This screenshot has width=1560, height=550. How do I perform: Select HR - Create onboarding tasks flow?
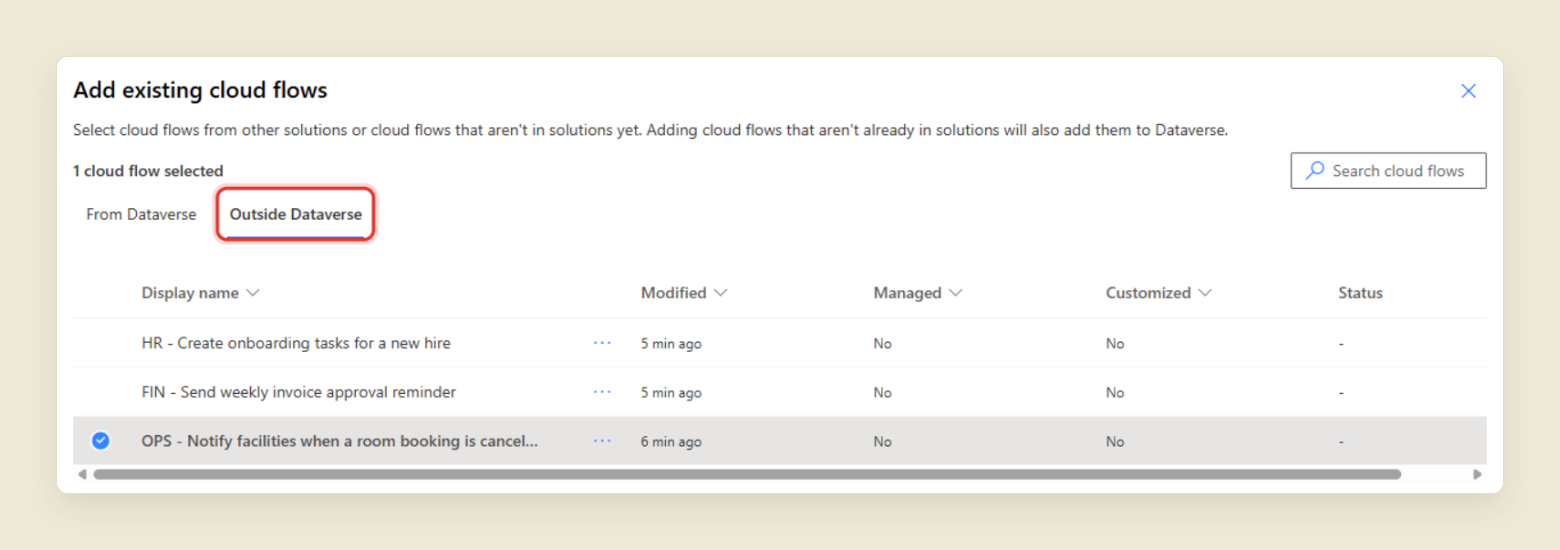click(296, 343)
